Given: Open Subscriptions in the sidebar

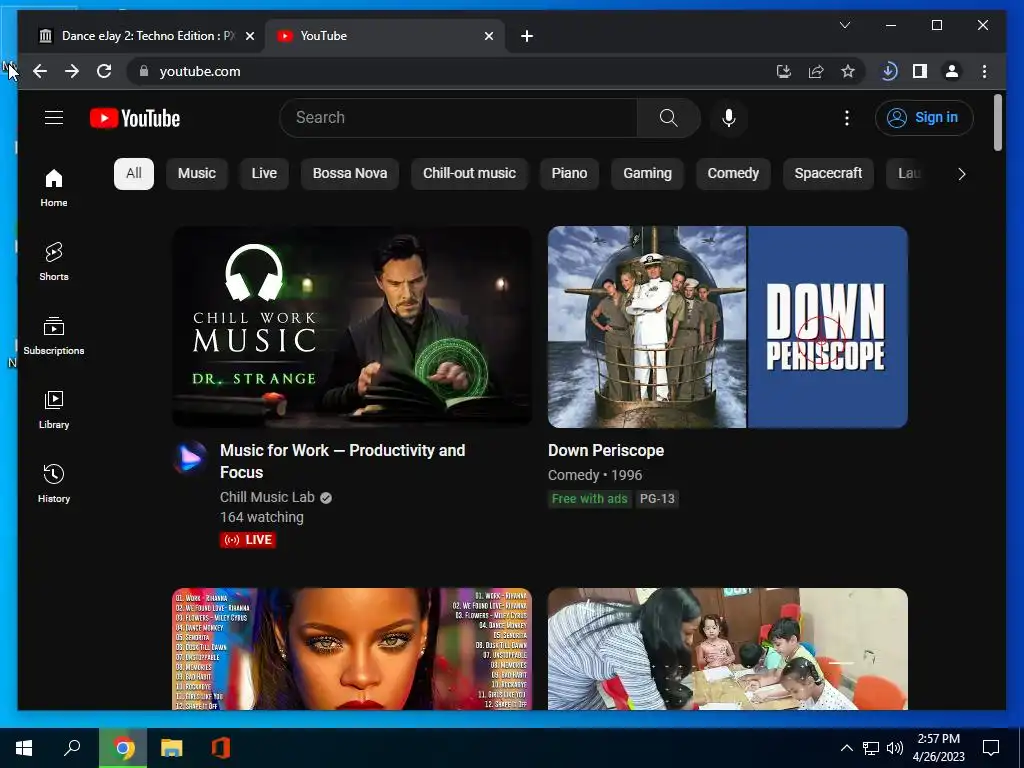Looking at the screenshot, I should point(54,336).
